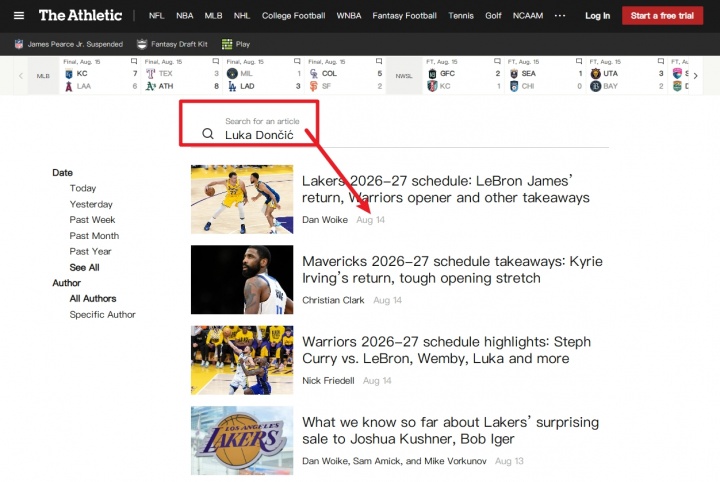Image resolution: width=720 pixels, height=482 pixels.
Task: Open James Pearce Jr. Suspended link
Action: tap(75, 44)
